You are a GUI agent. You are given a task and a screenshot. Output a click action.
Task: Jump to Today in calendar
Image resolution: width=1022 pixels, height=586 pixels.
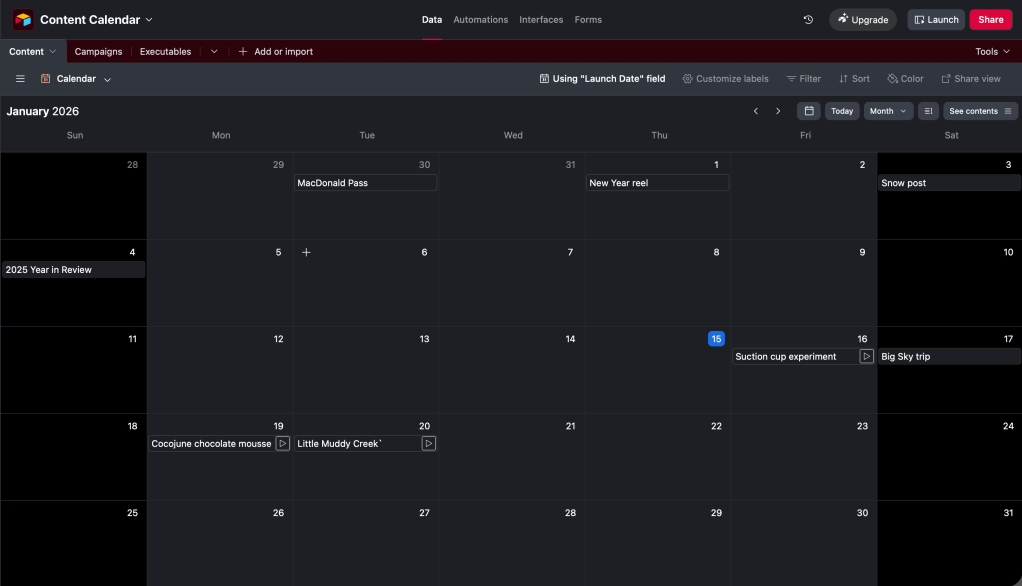pyautogui.click(x=842, y=111)
